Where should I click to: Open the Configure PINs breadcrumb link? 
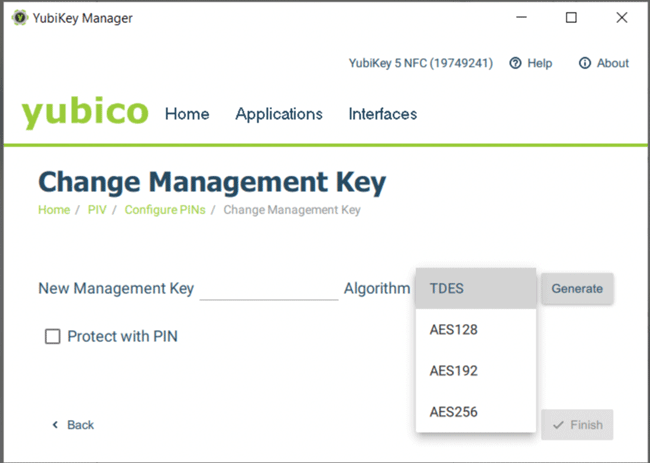(164, 210)
